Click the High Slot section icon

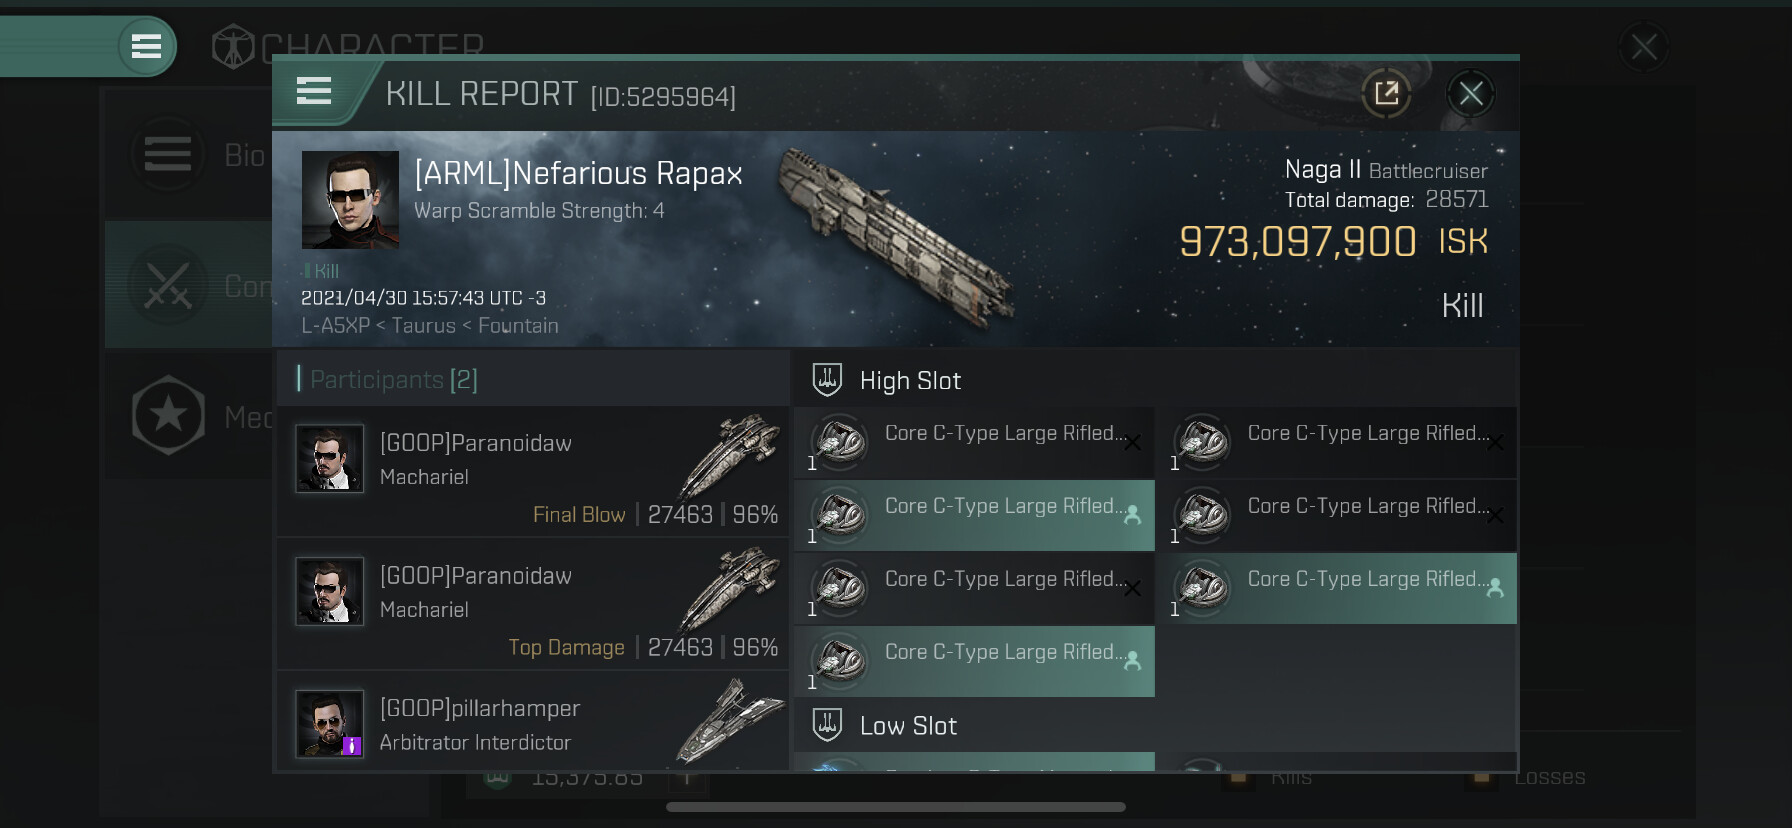pos(827,380)
